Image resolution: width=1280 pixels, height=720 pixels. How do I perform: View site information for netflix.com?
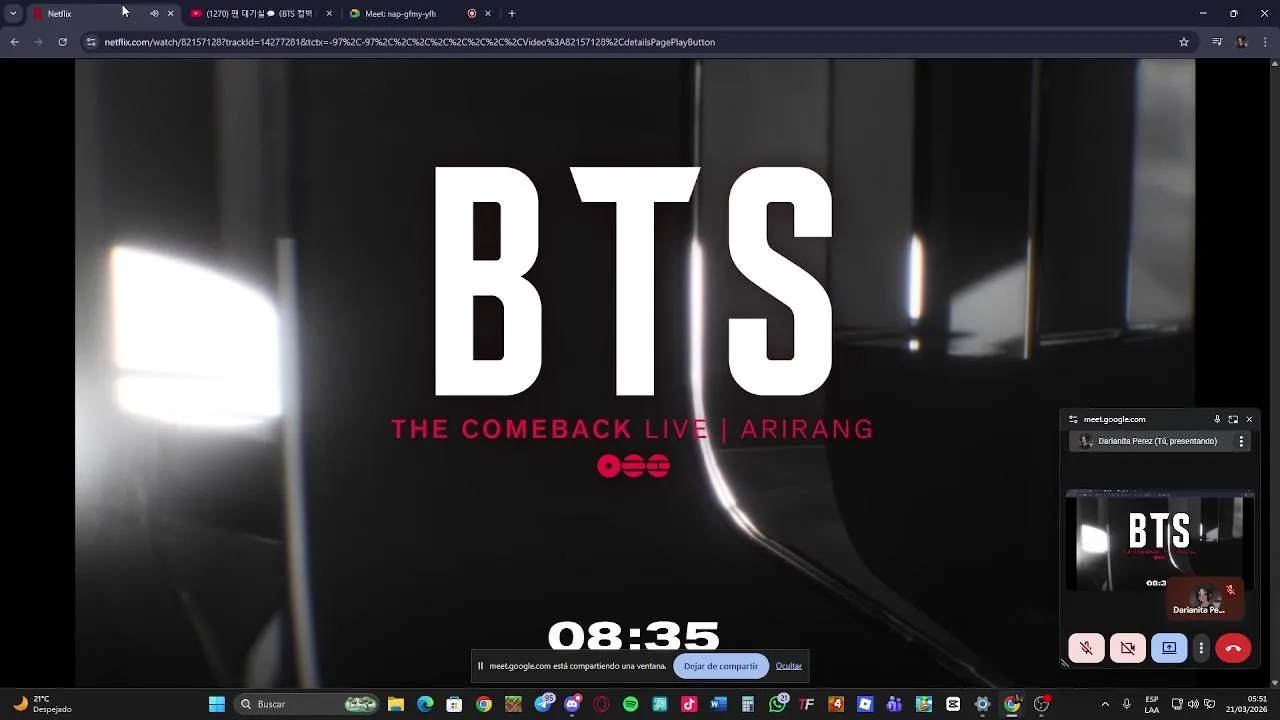[91, 42]
